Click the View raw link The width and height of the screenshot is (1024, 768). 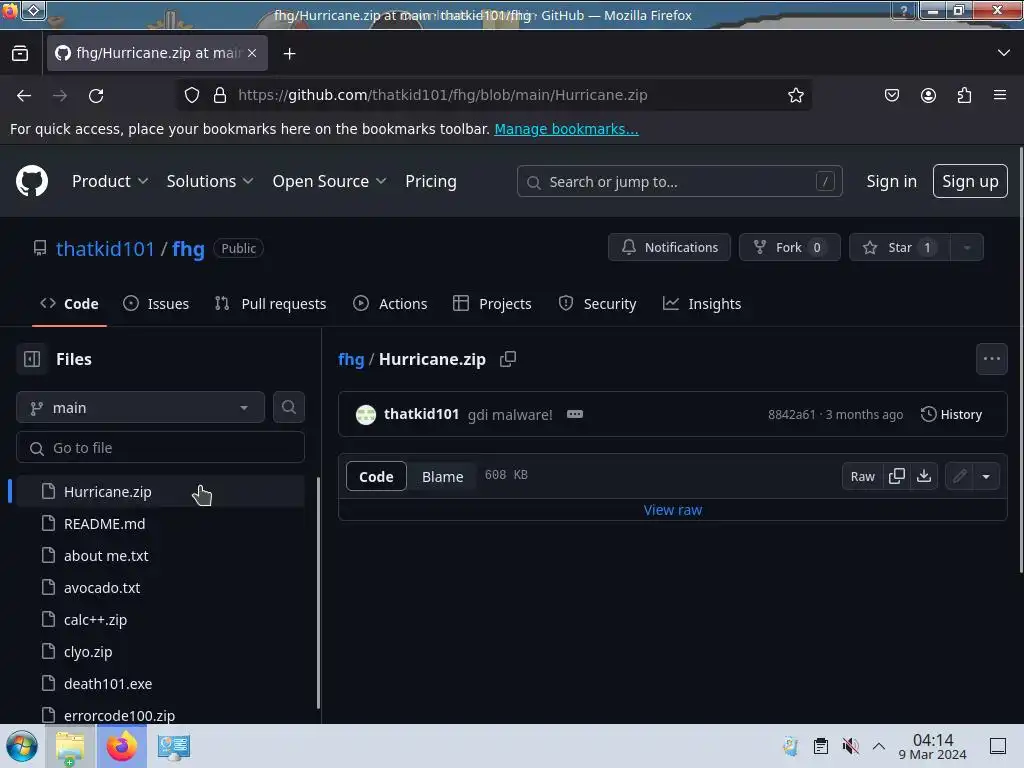click(x=673, y=510)
